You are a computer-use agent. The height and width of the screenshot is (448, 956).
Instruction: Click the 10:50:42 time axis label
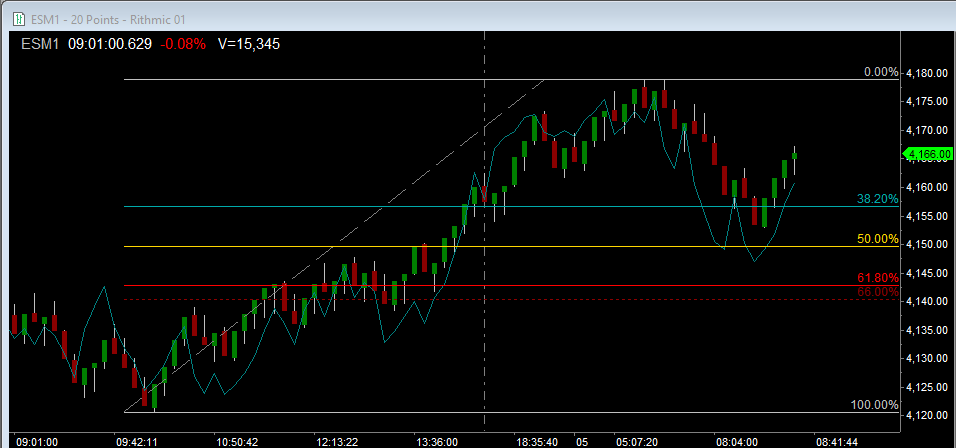tap(237, 441)
